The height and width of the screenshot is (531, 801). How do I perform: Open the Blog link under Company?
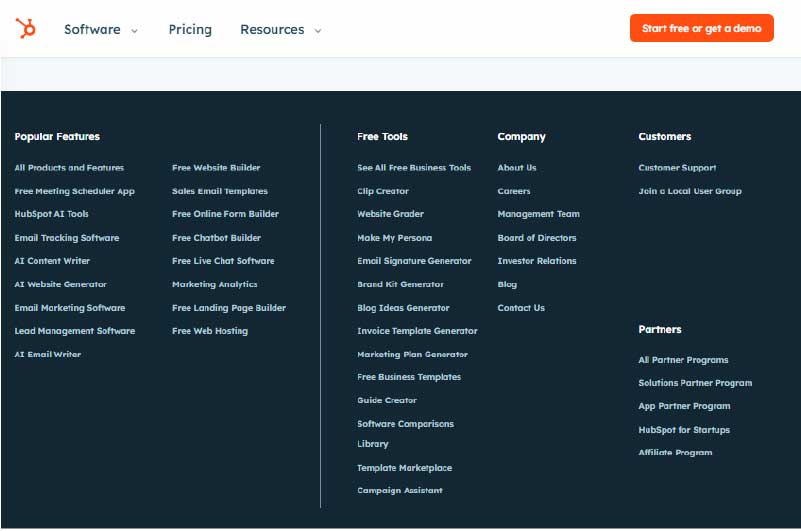coord(507,284)
